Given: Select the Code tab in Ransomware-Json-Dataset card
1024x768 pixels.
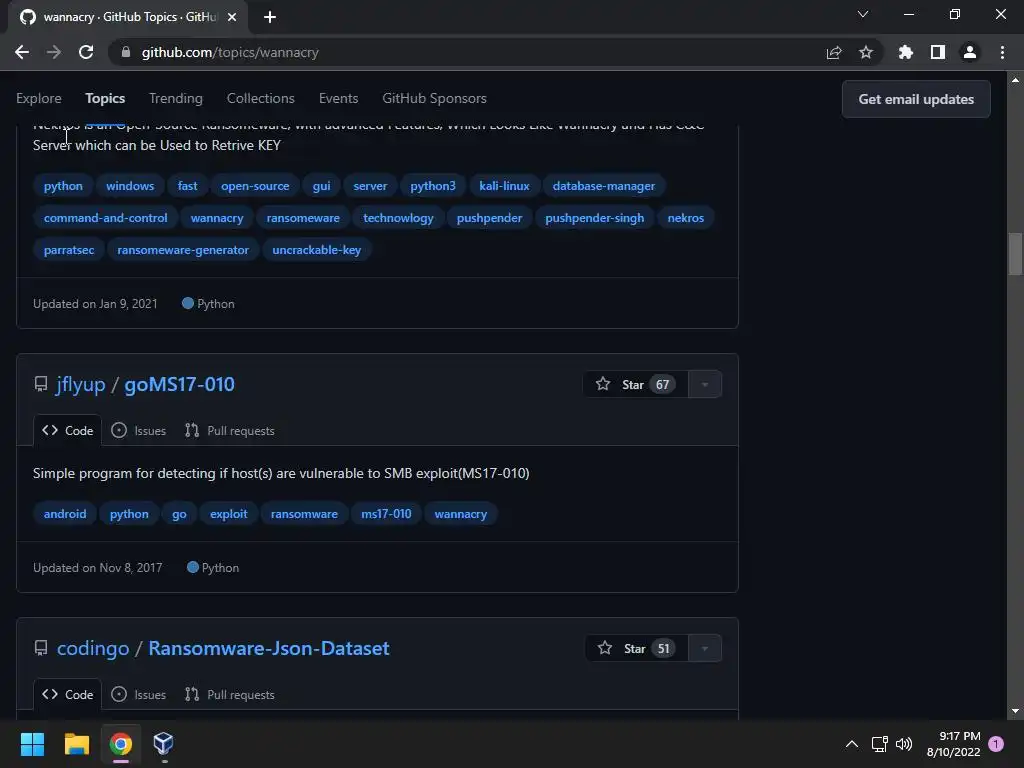Looking at the screenshot, I should tap(67, 694).
